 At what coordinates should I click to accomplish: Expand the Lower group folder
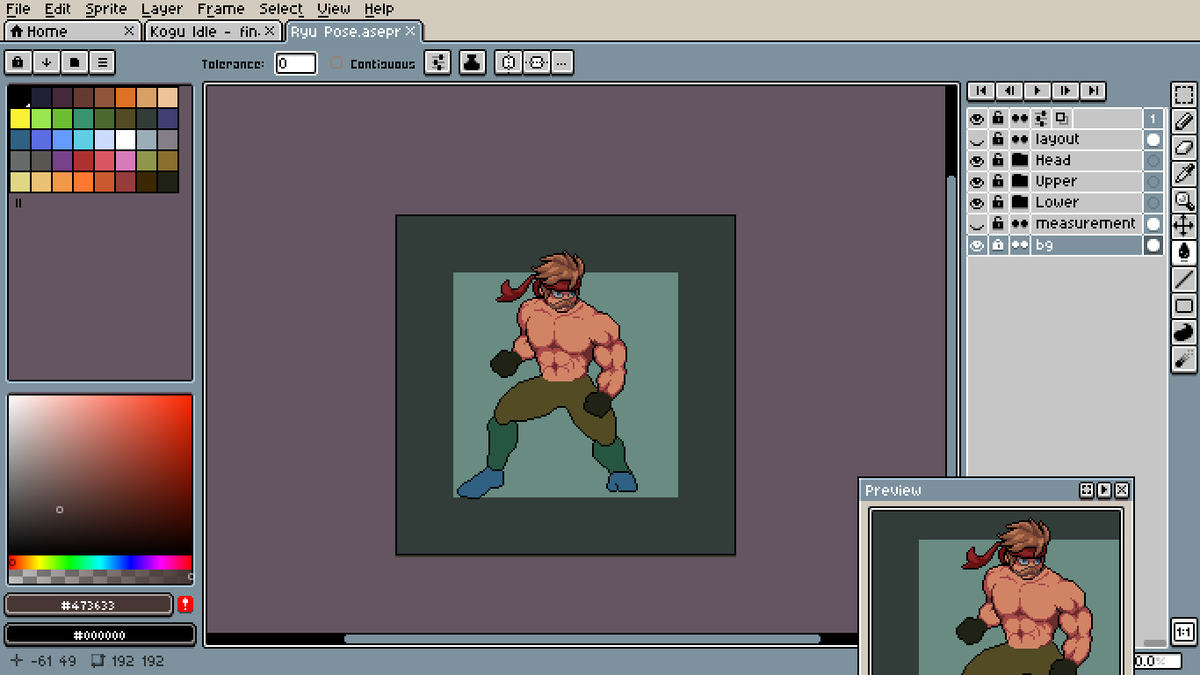[x=1019, y=202]
